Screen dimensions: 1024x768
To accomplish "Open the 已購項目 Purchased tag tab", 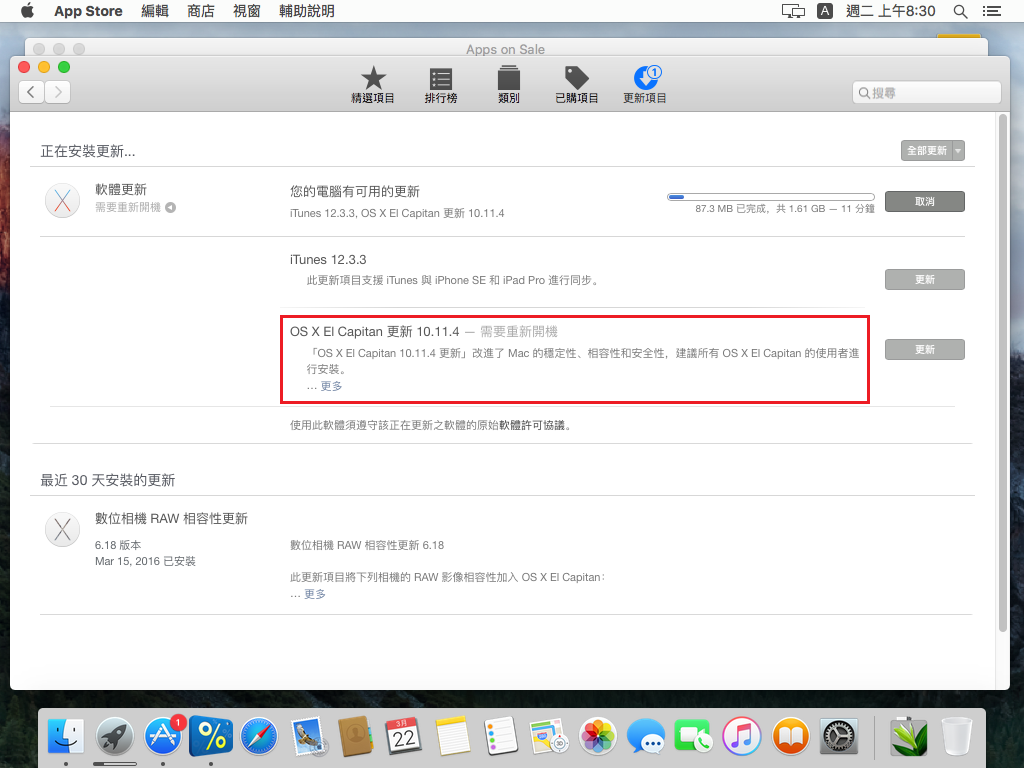I will 577,85.
